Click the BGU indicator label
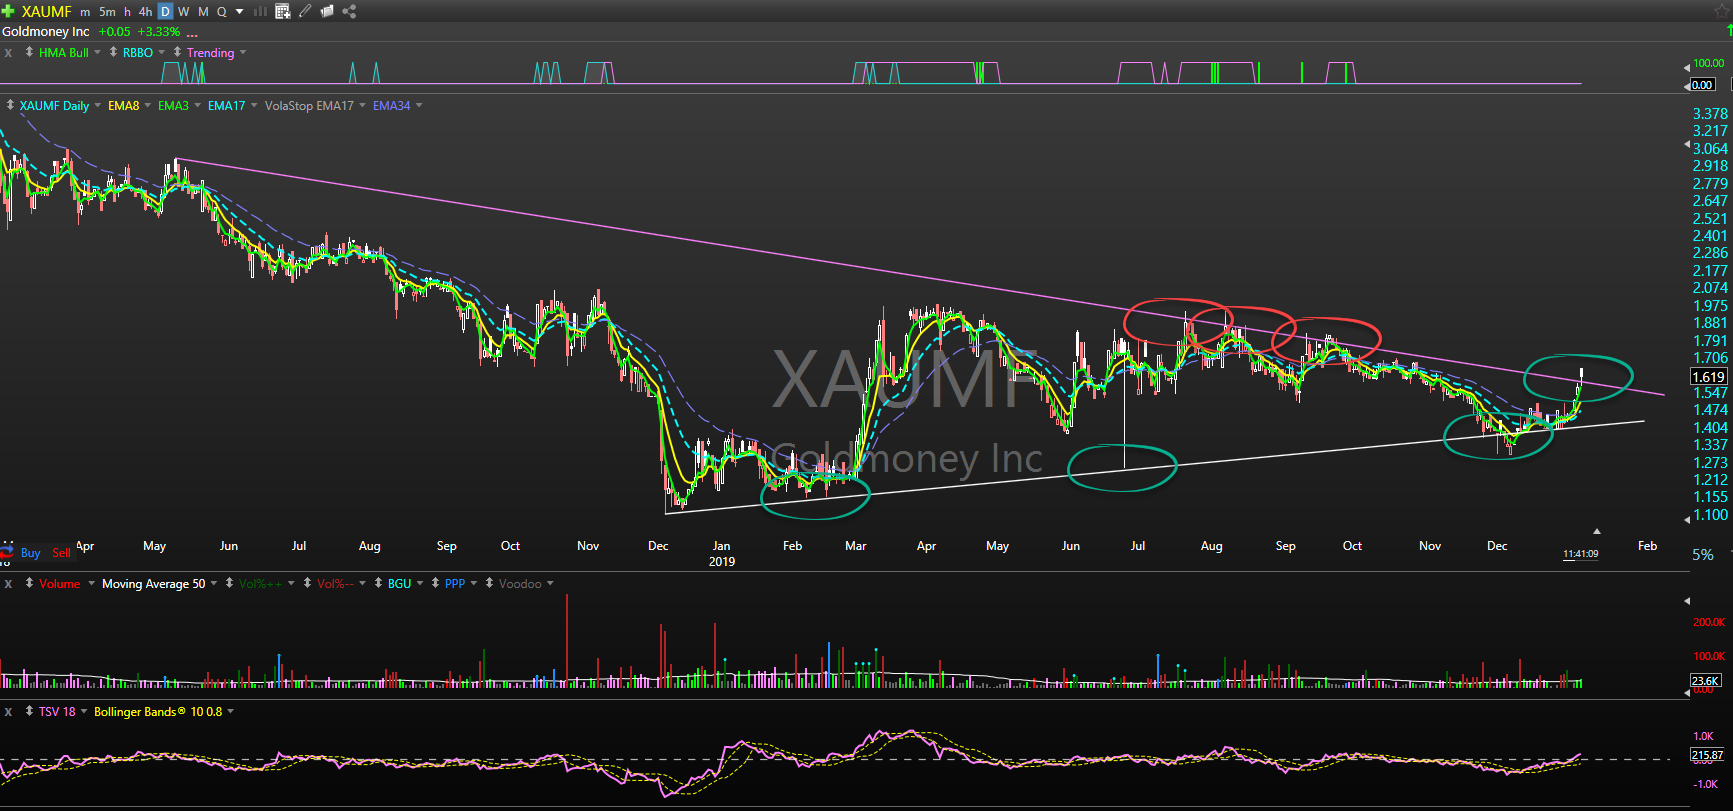1733x811 pixels. pyautogui.click(x=399, y=584)
